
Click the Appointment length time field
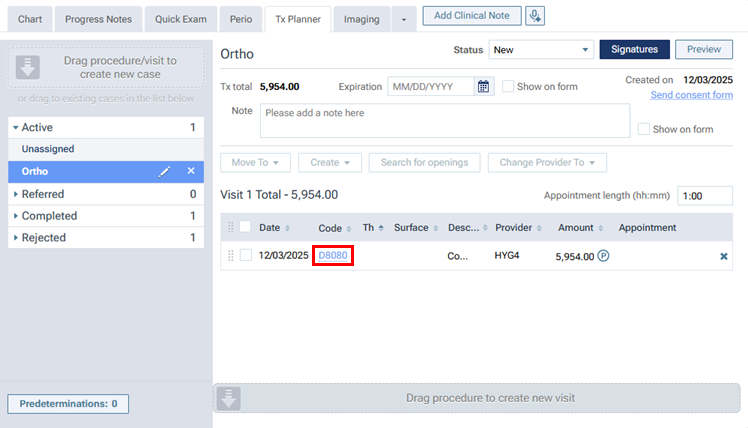point(703,196)
